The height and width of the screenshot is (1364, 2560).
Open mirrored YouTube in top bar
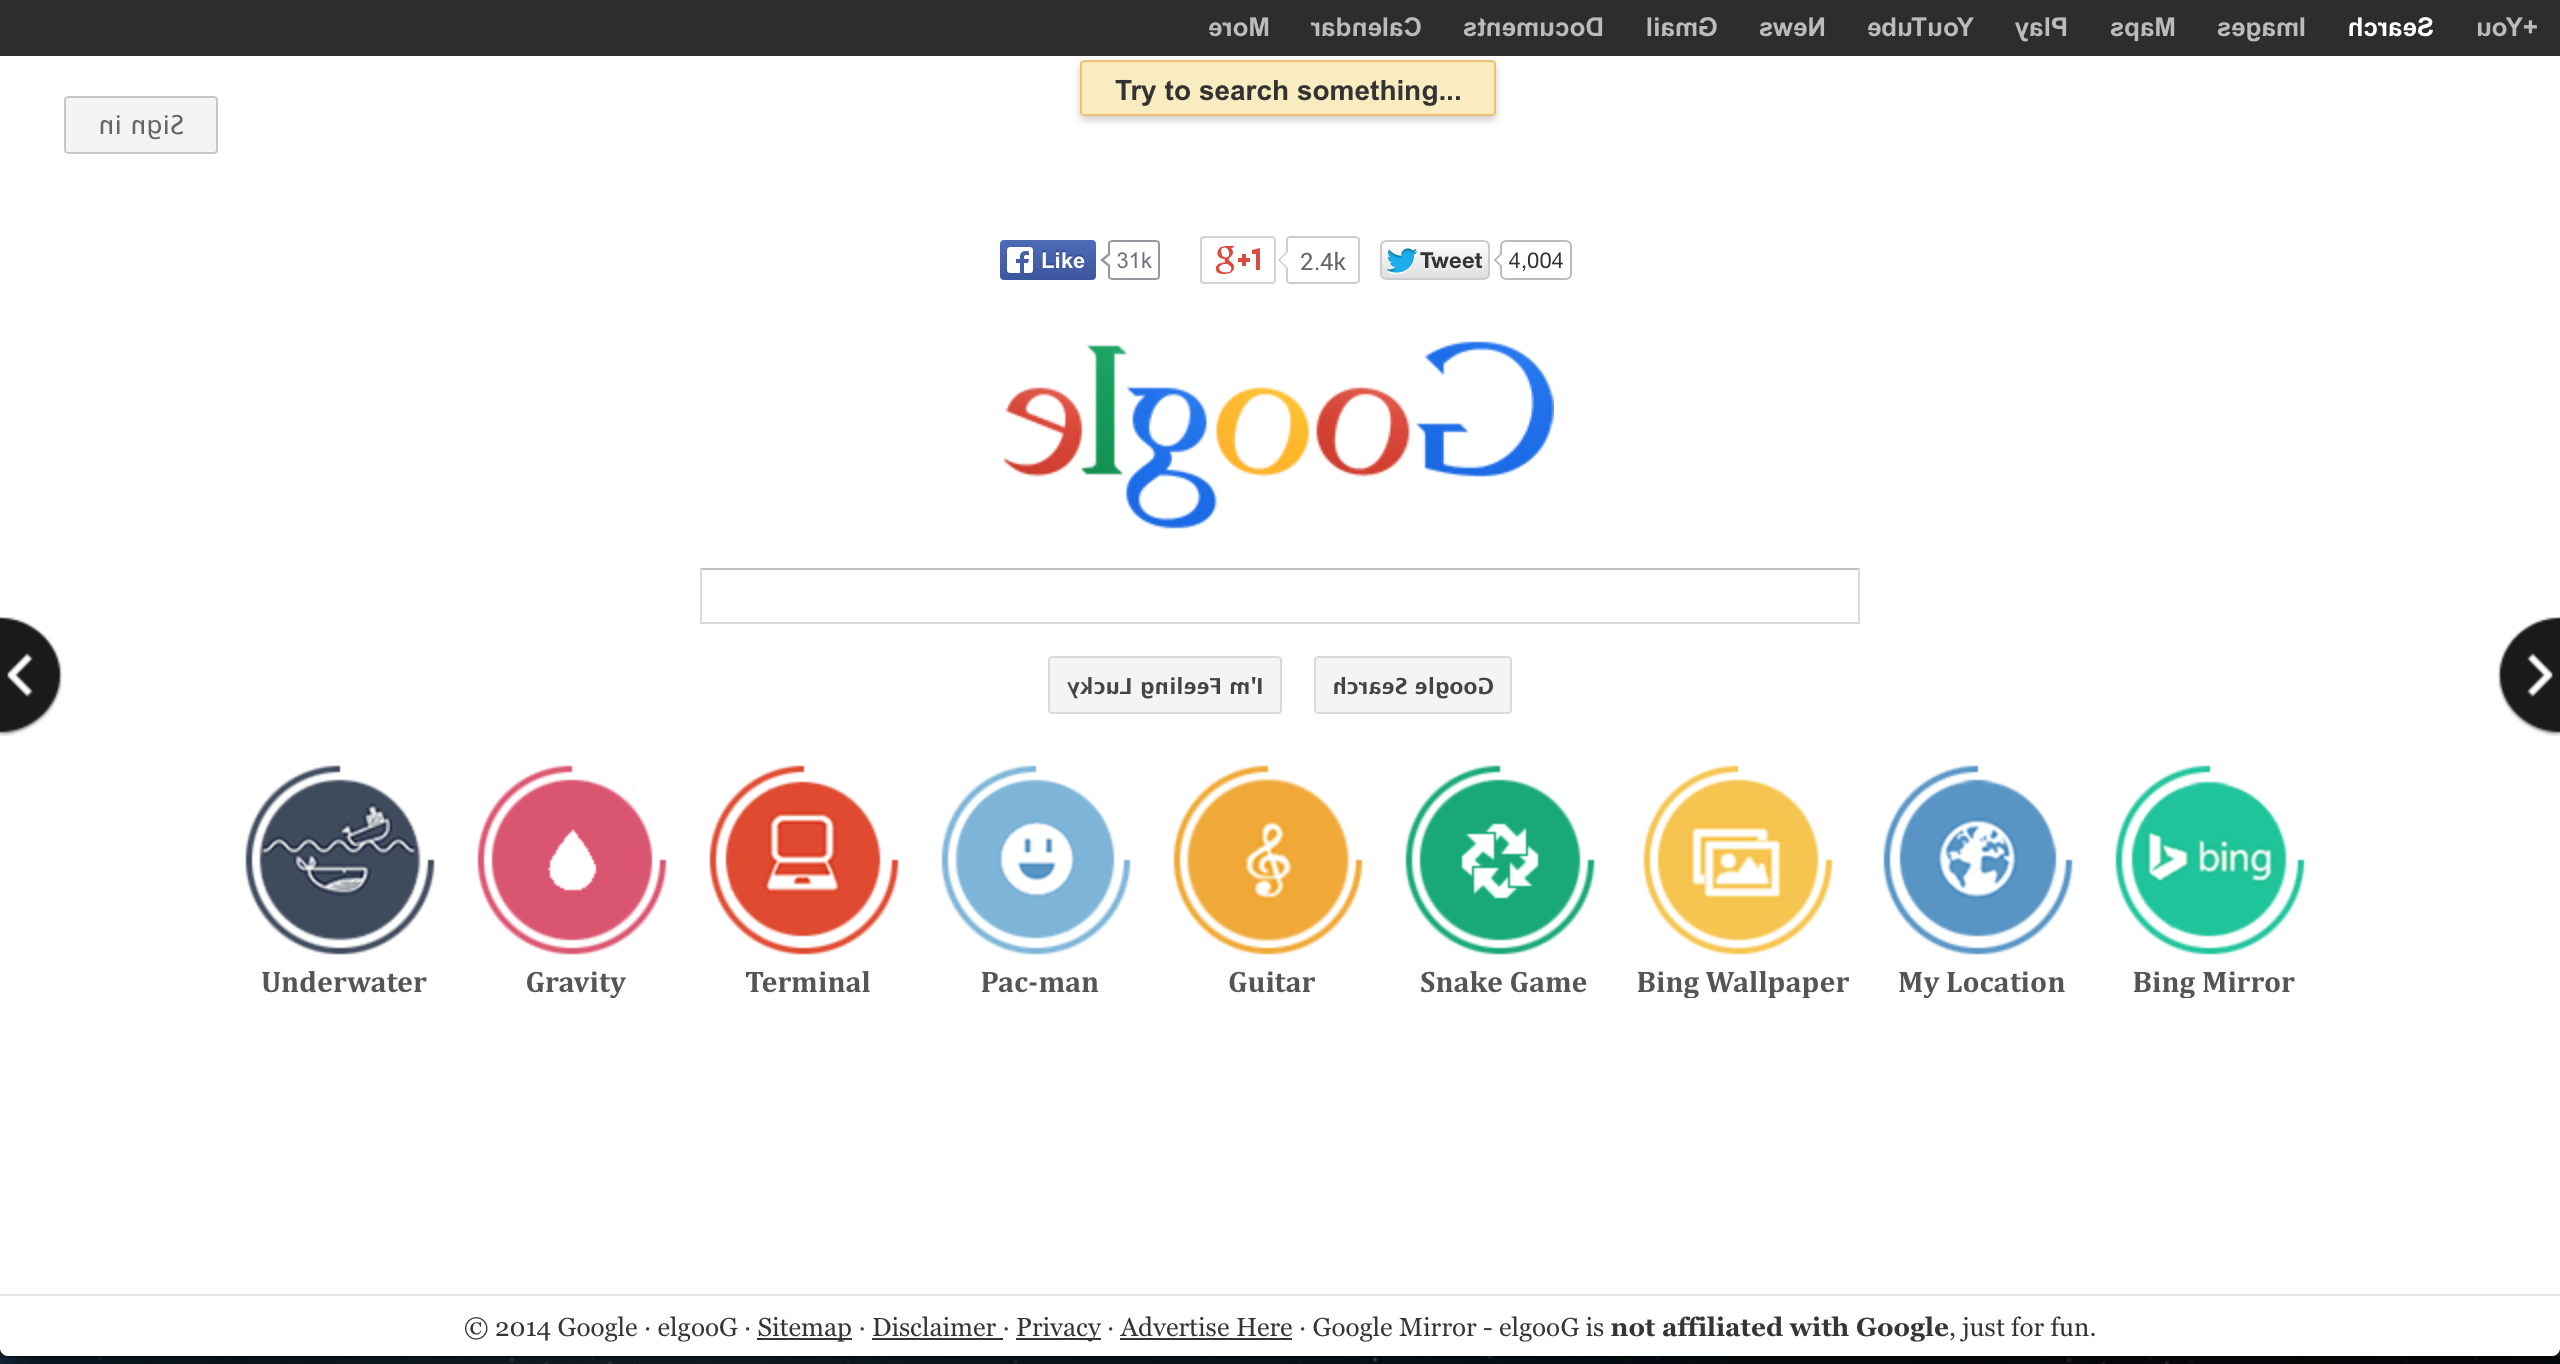click(1920, 28)
